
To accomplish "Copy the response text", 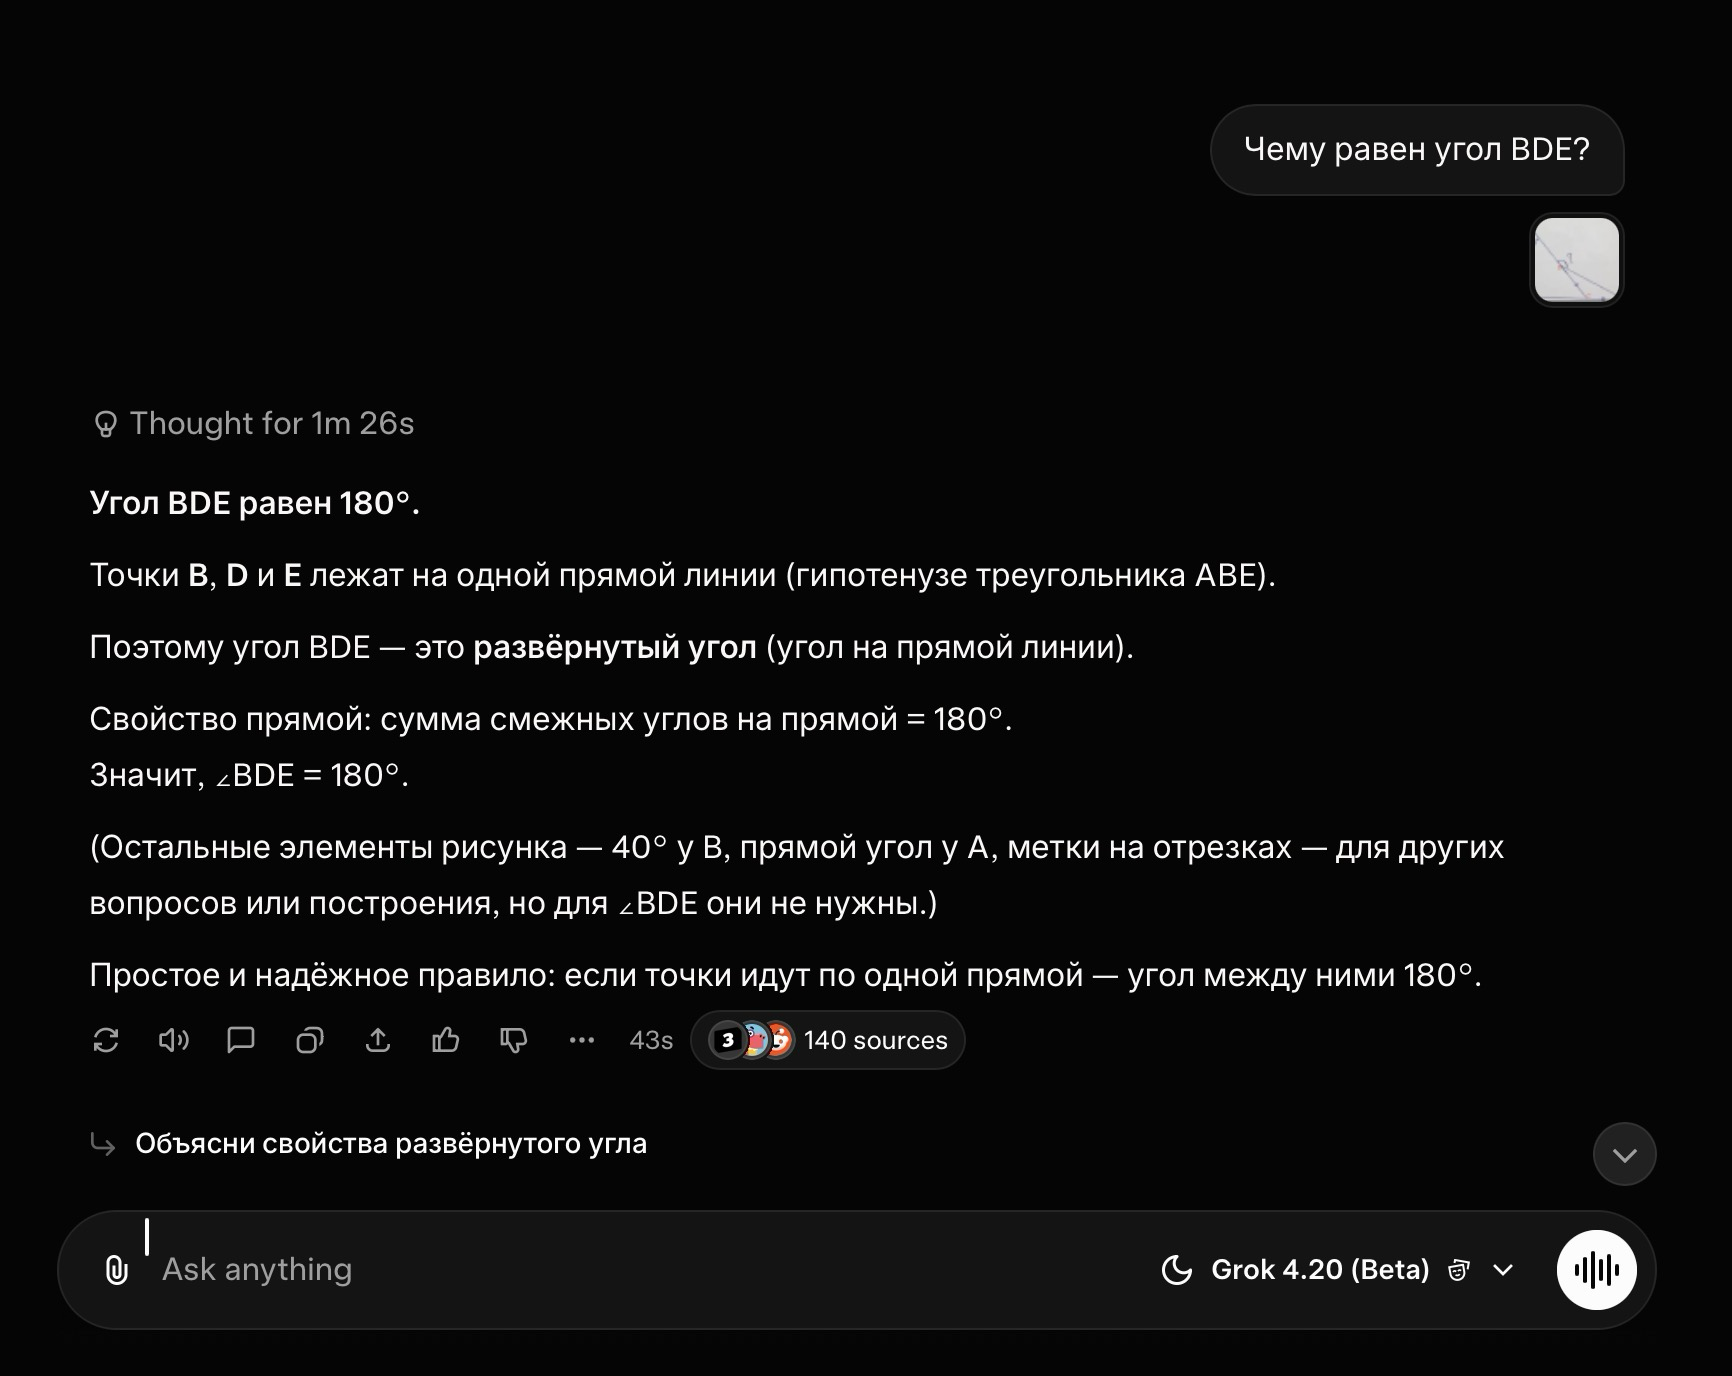I will coord(310,1041).
